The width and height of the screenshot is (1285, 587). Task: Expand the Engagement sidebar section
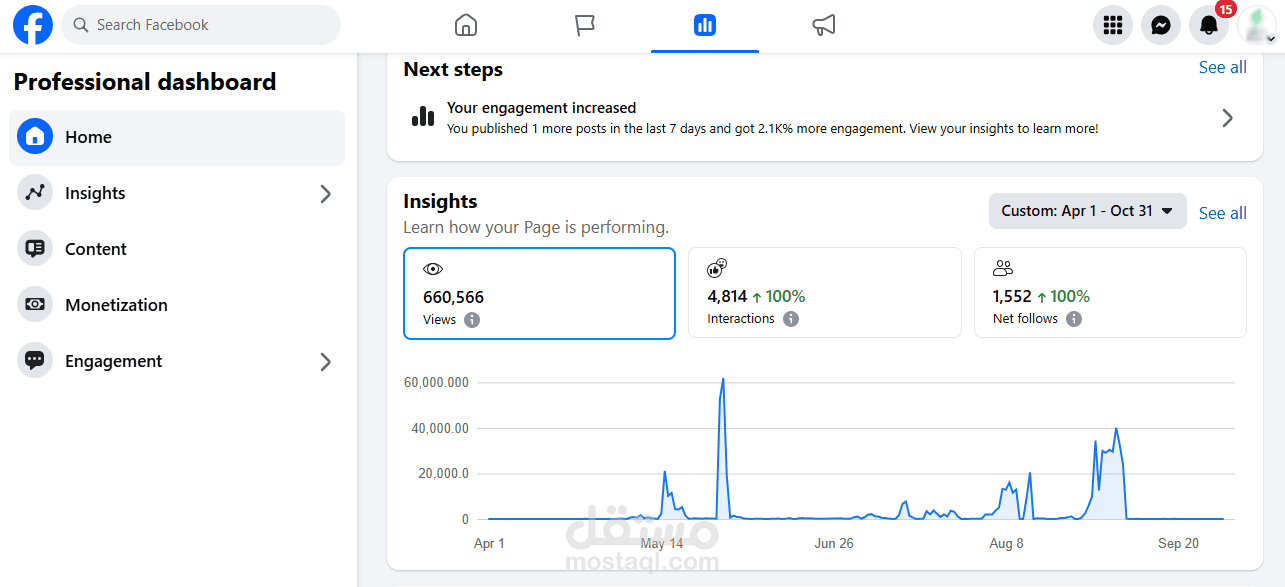pyautogui.click(x=325, y=361)
